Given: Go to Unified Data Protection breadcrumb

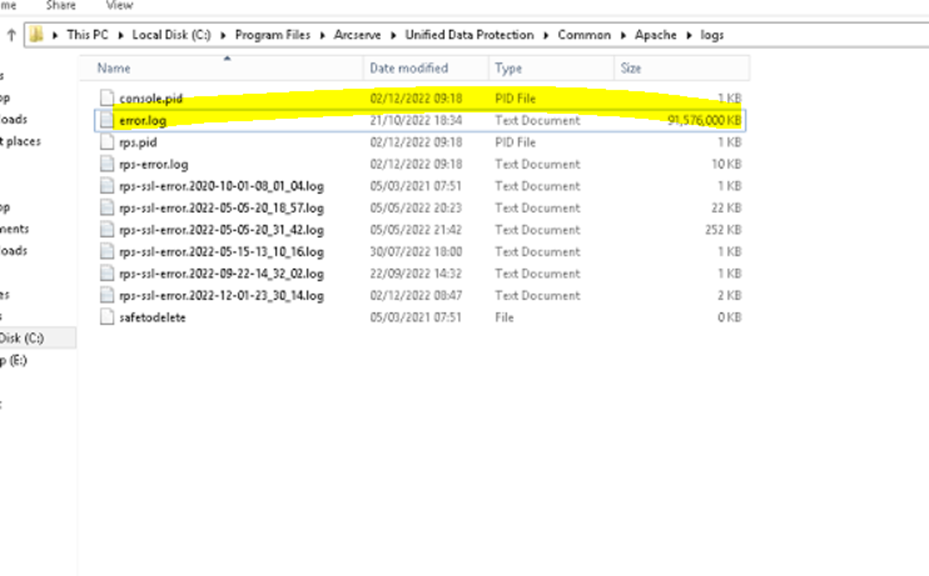Looking at the screenshot, I should point(469,35).
